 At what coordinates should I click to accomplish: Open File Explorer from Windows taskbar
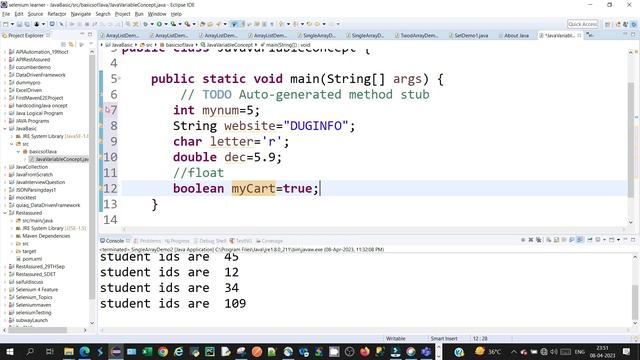tap(69, 351)
